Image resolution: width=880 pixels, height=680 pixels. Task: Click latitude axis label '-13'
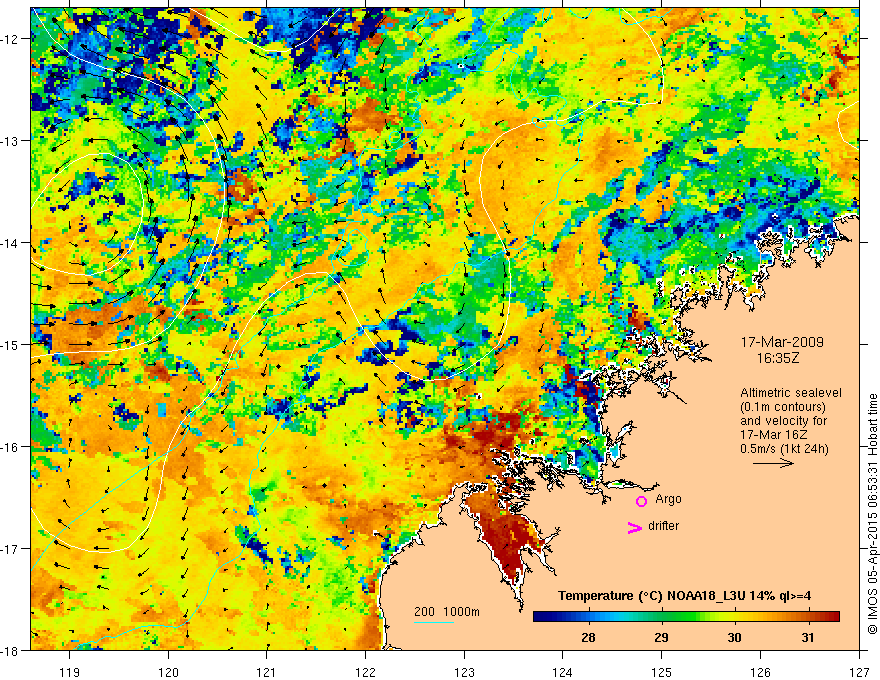point(10,141)
